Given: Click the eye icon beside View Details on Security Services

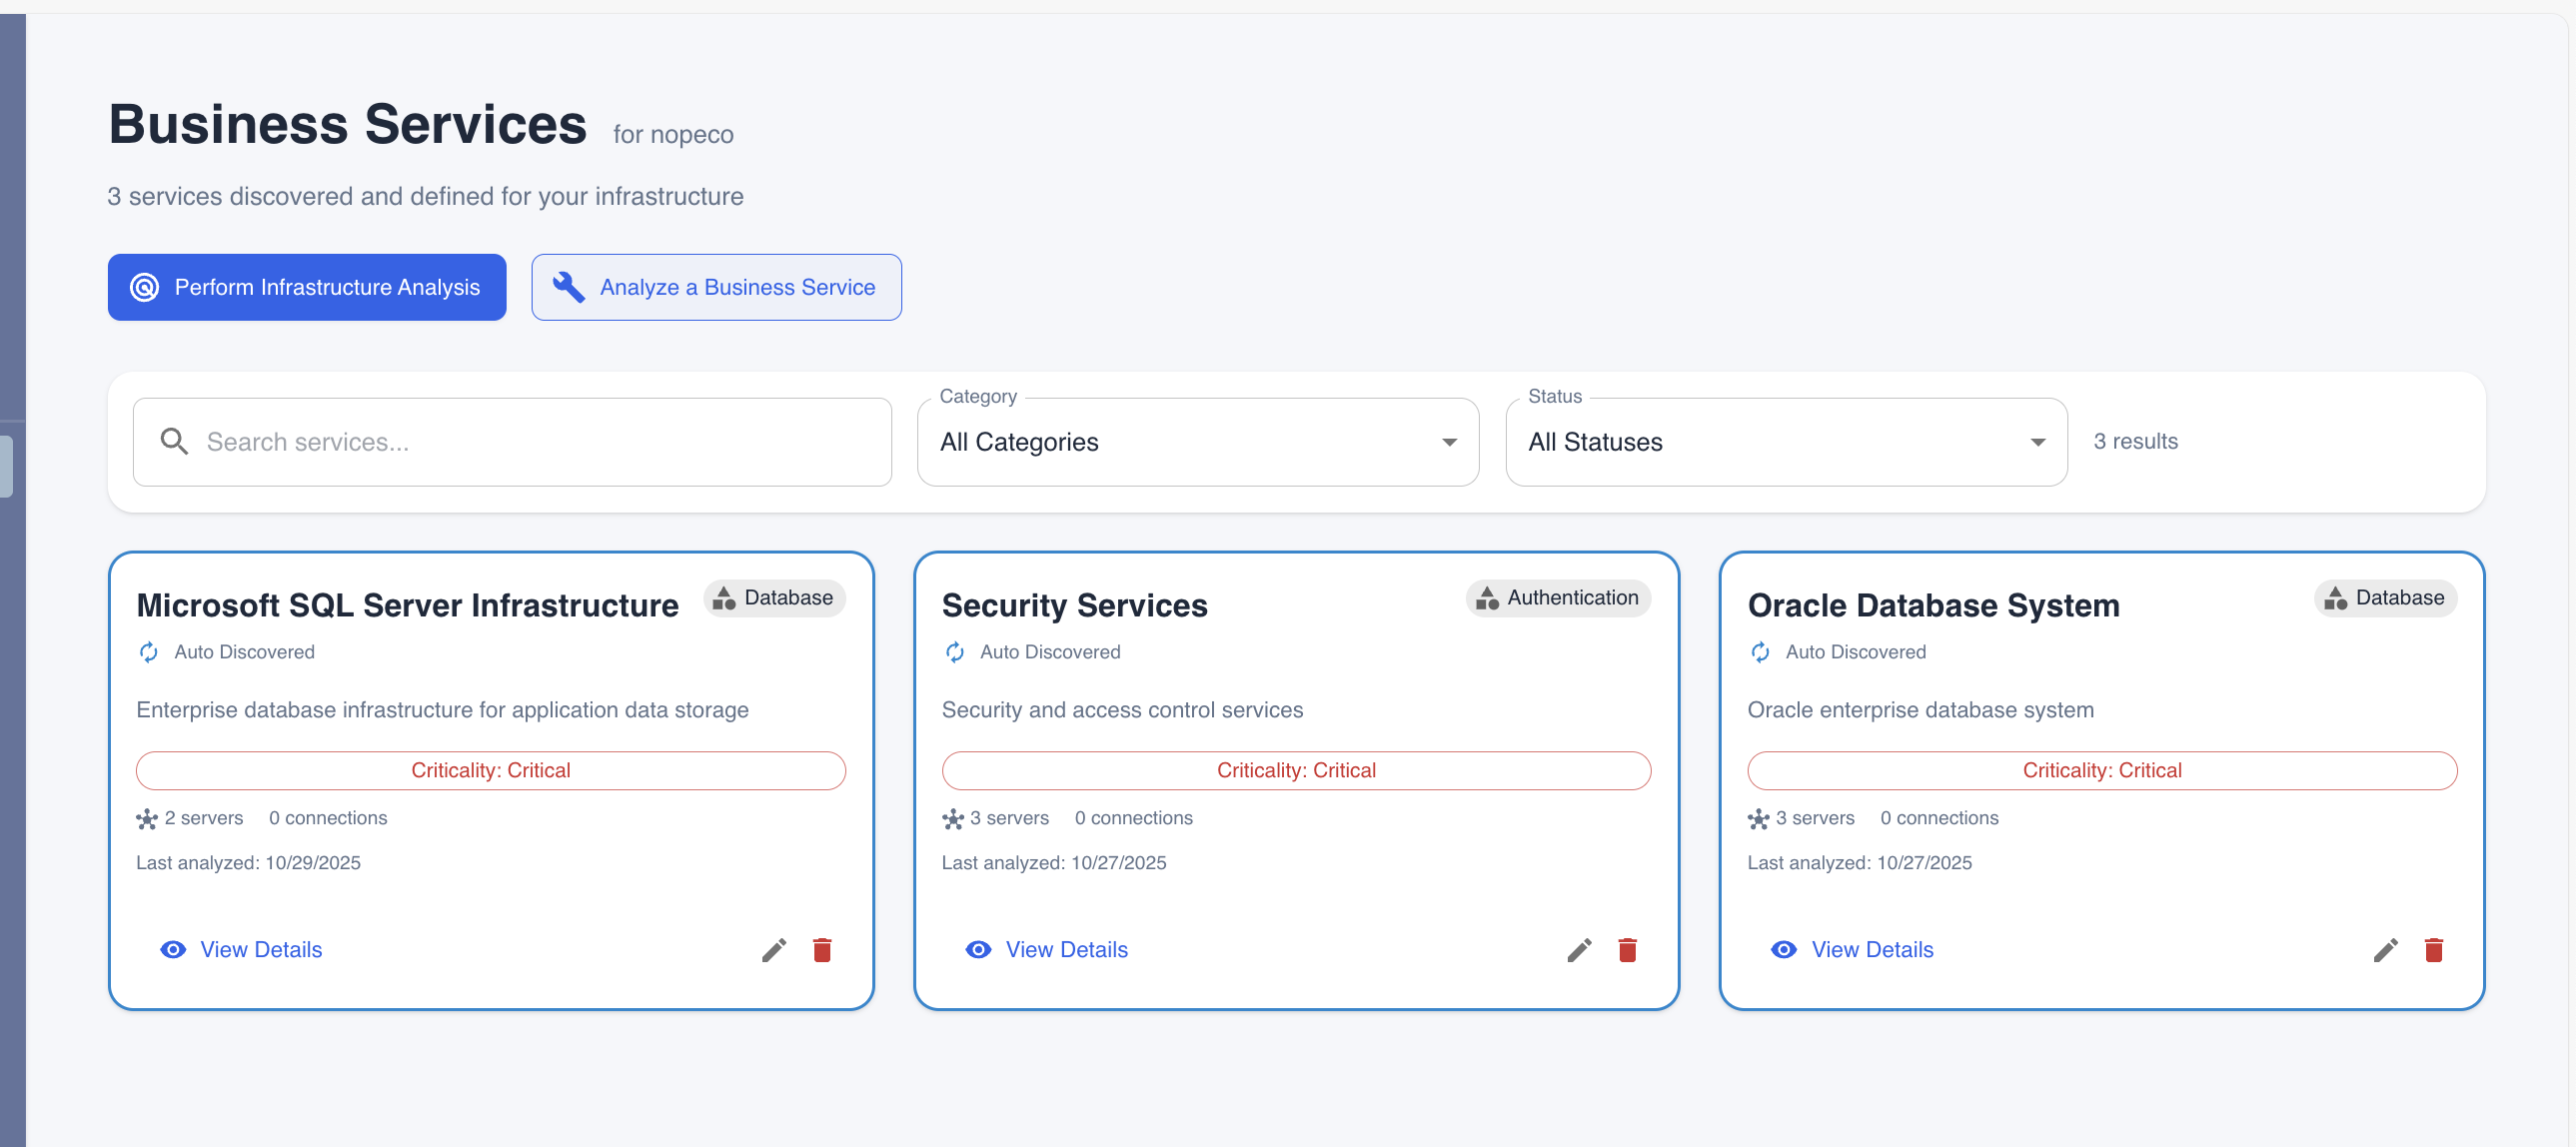Looking at the screenshot, I should (977, 950).
